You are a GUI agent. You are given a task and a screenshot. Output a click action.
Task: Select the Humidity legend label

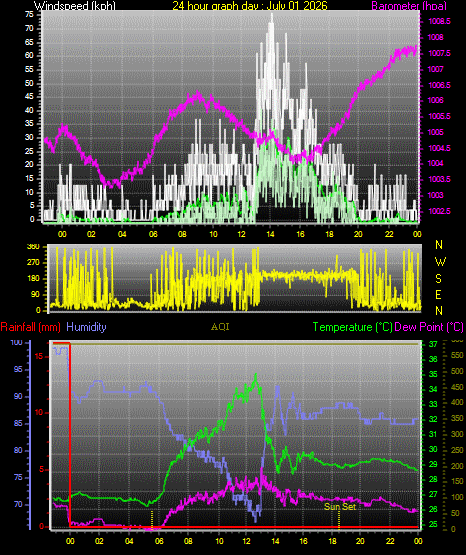tap(86, 327)
